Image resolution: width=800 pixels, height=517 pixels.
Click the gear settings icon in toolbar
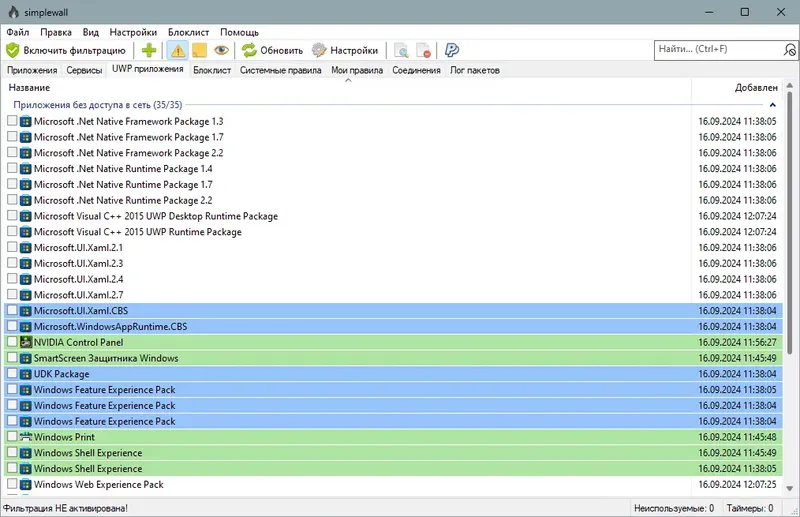tap(319, 50)
